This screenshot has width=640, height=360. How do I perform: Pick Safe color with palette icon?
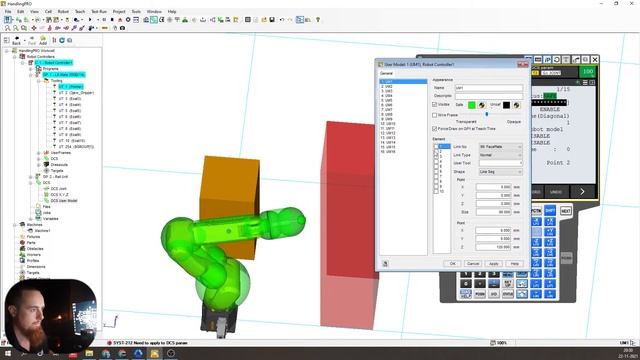[x=482, y=105]
